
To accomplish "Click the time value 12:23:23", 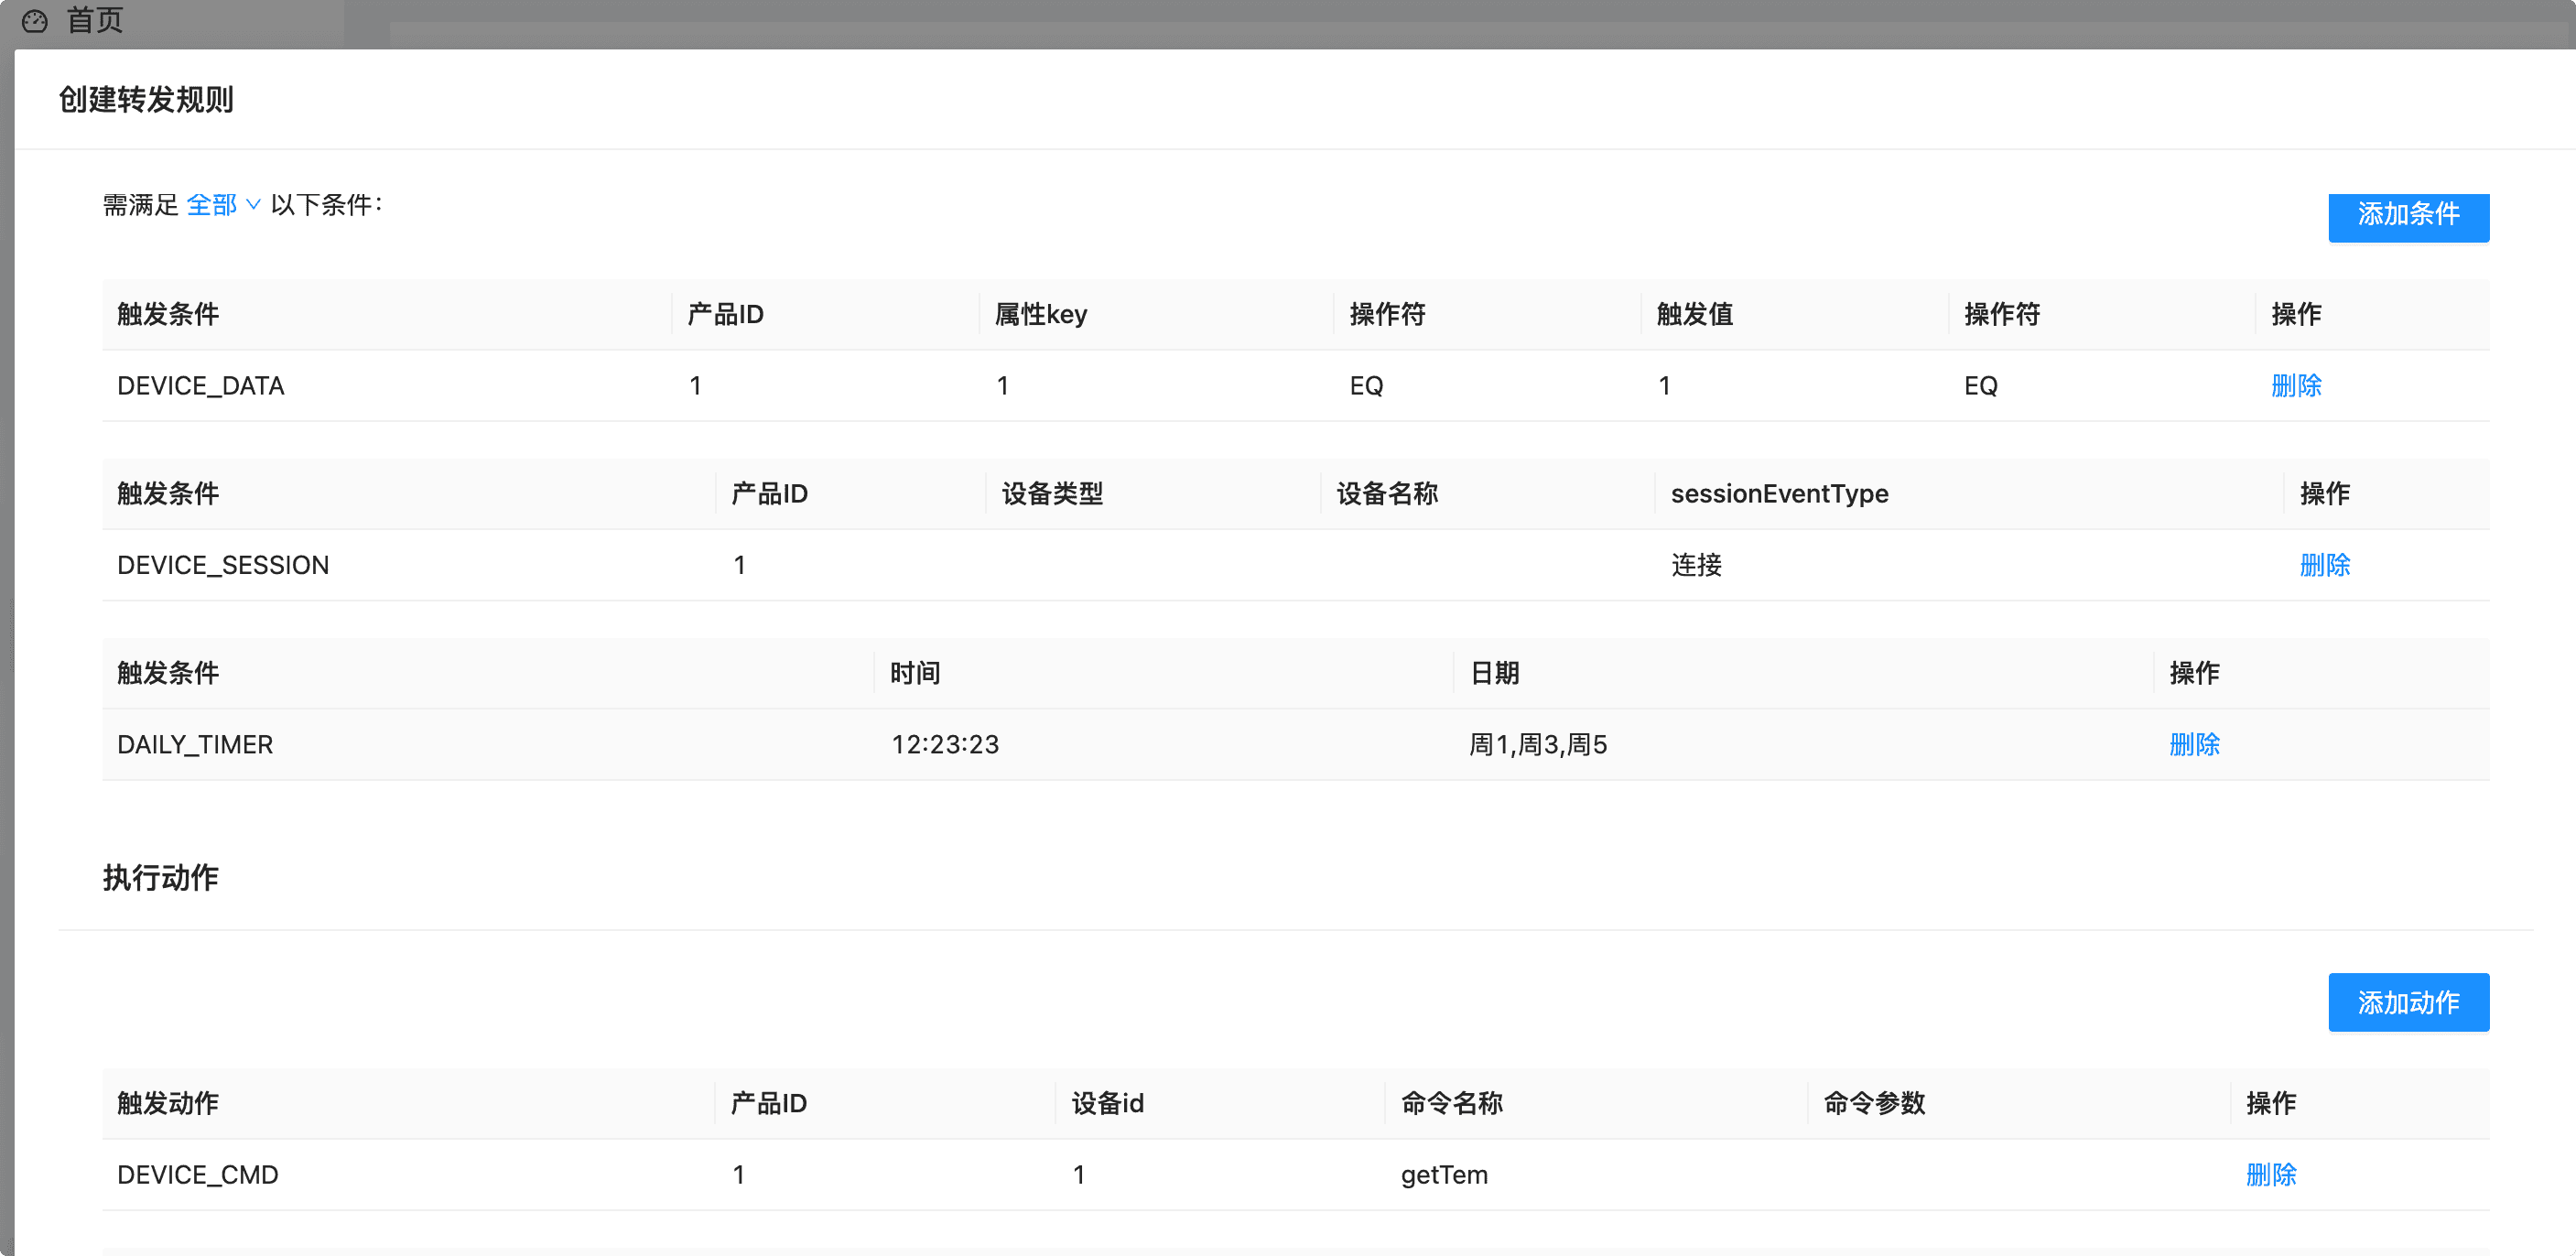I will (x=945, y=745).
